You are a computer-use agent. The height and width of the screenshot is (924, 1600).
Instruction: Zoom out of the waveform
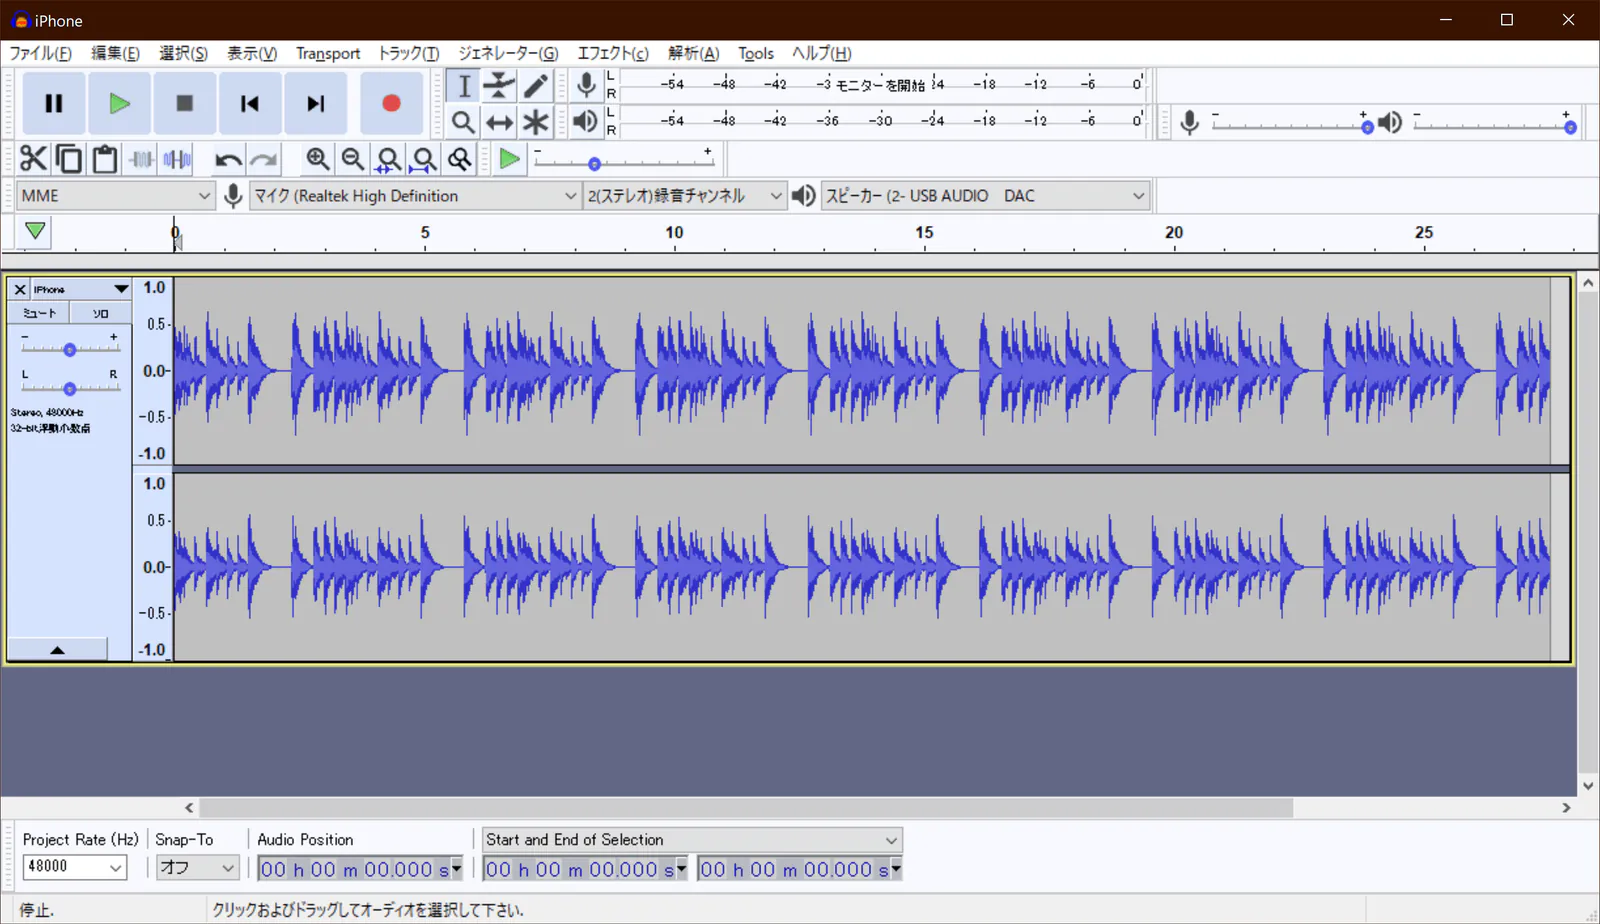point(353,159)
